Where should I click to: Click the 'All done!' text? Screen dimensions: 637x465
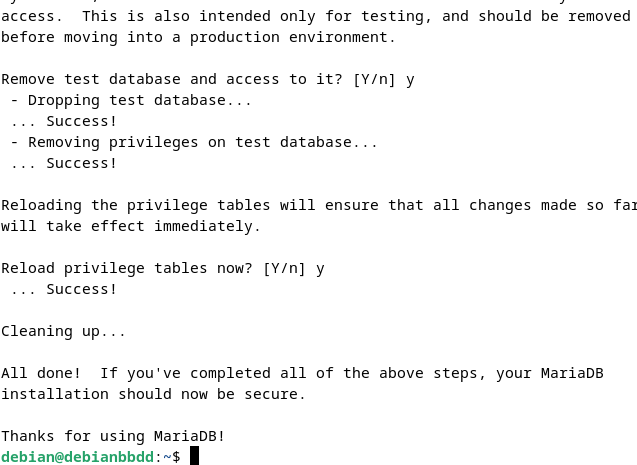coord(41,373)
